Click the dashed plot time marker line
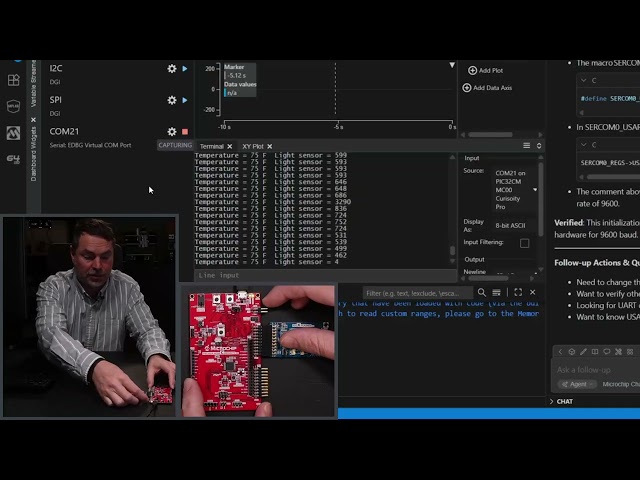The image size is (640, 480). click(336, 89)
